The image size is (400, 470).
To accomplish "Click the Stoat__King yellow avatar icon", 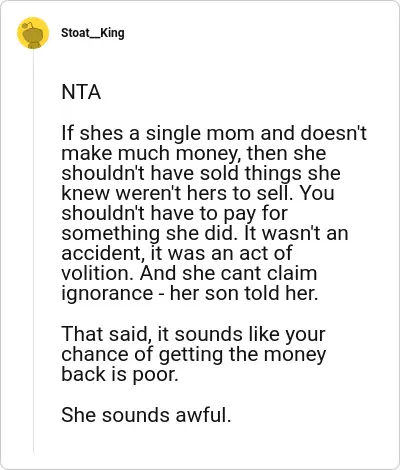I will pyautogui.click(x=33, y=33).
